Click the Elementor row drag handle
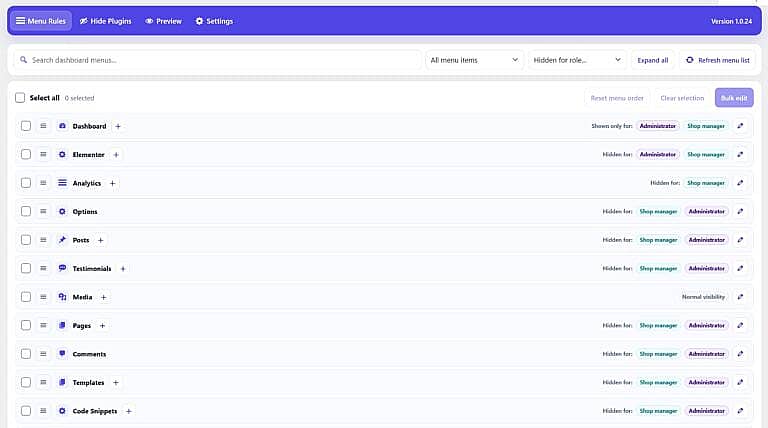 pyautogui.click(x=43, y=154)
